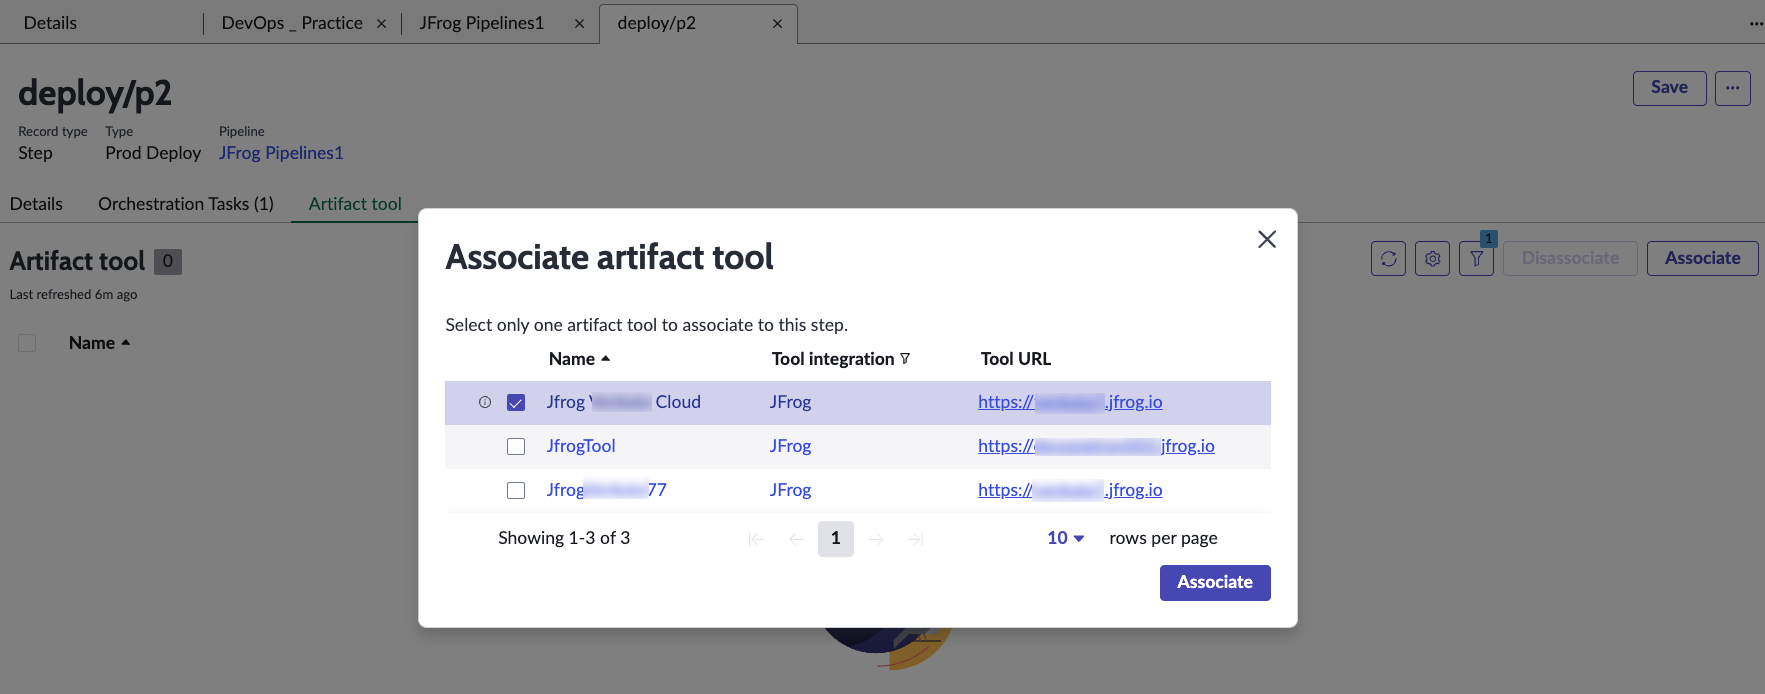
Task: Click page number 1 button
Action: point(836,539)
